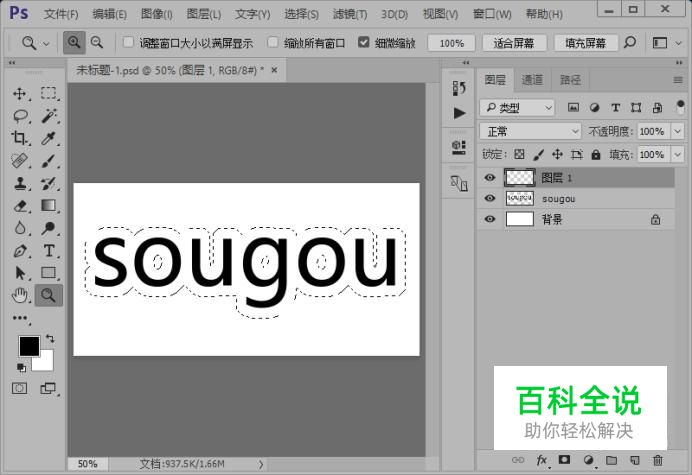Swap foreground and background colors
This screenshot has height=475, width=692.
50,339
